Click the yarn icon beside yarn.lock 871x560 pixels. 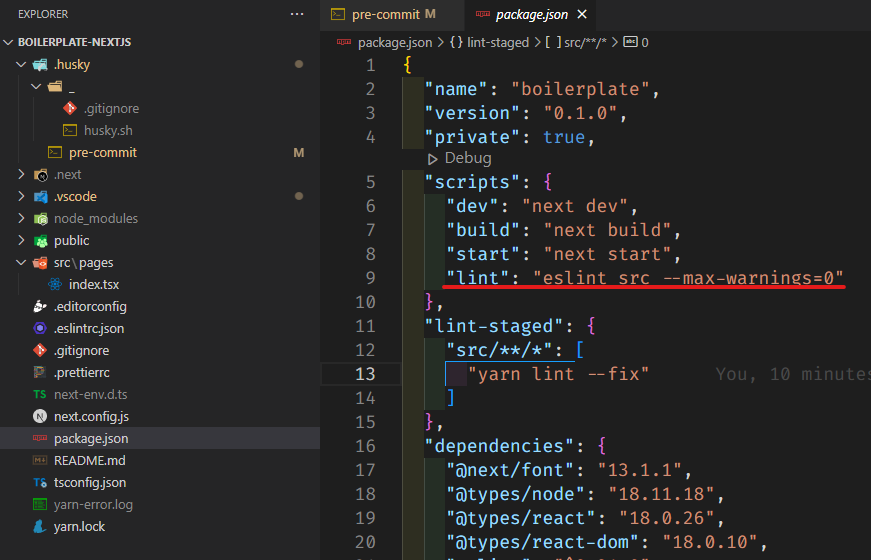tap(40, 526)
